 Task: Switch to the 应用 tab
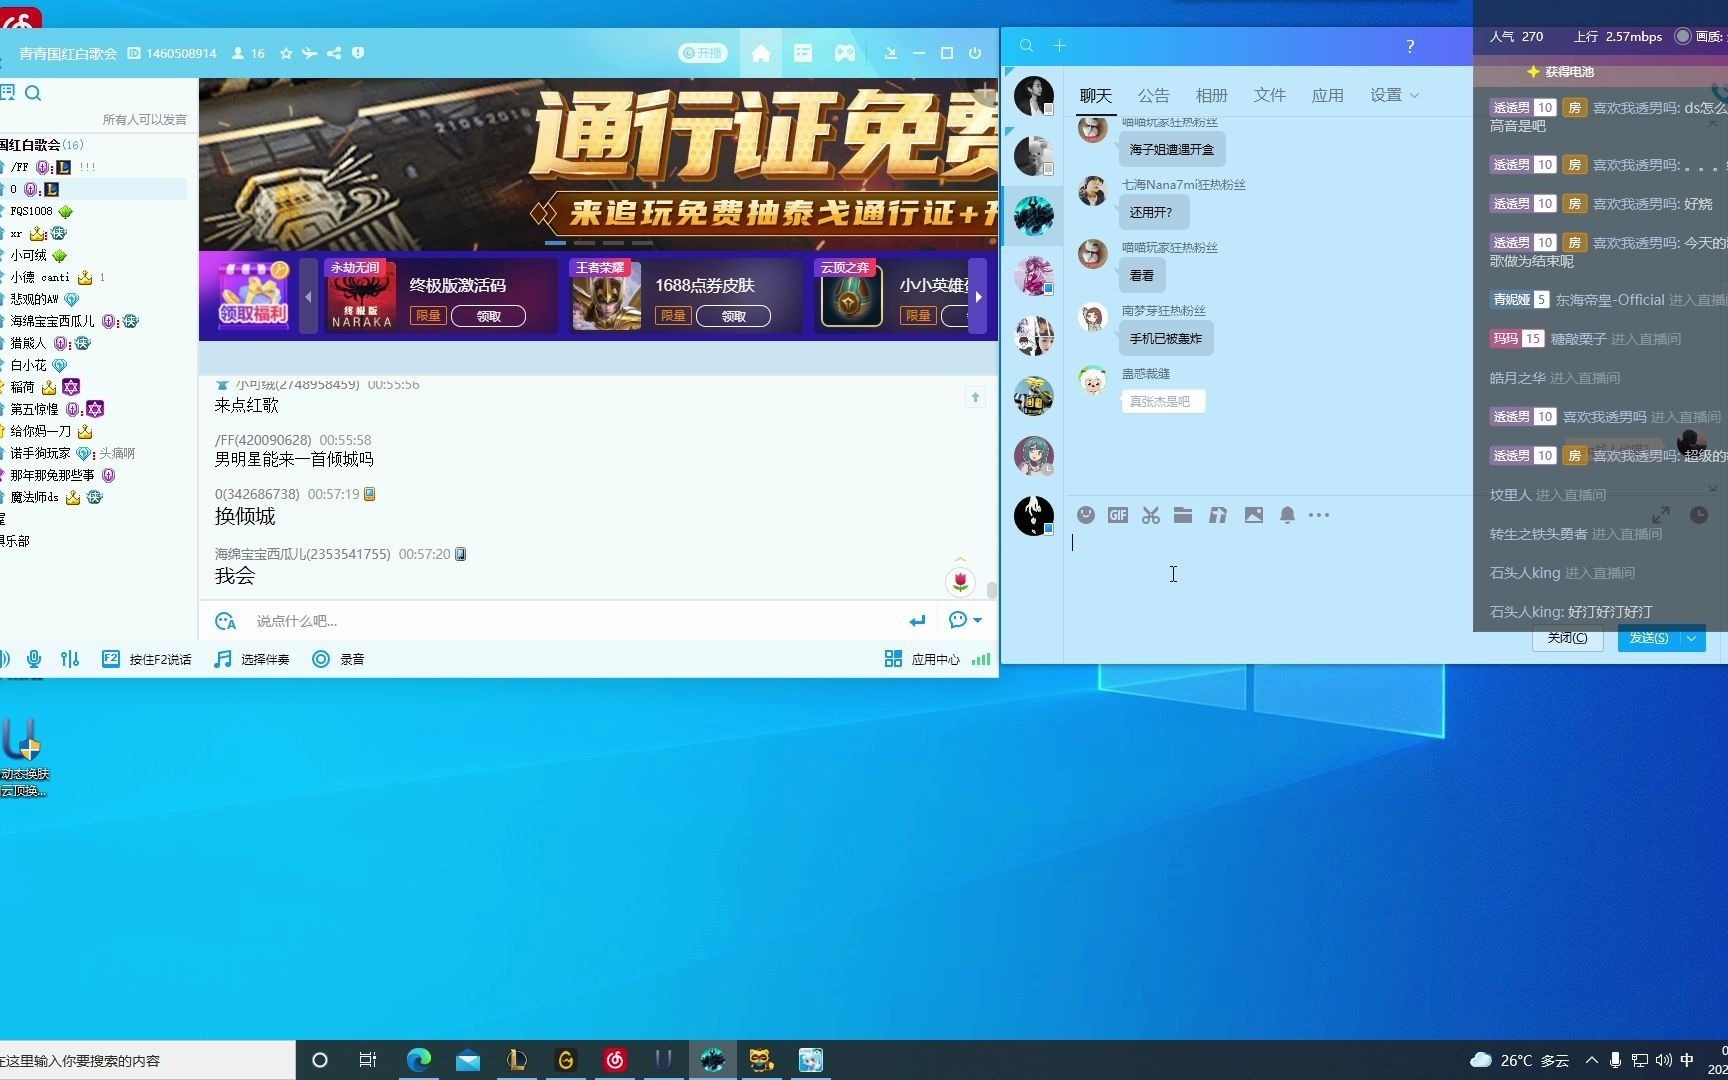pyautogui.click(x=1327, y=95)
